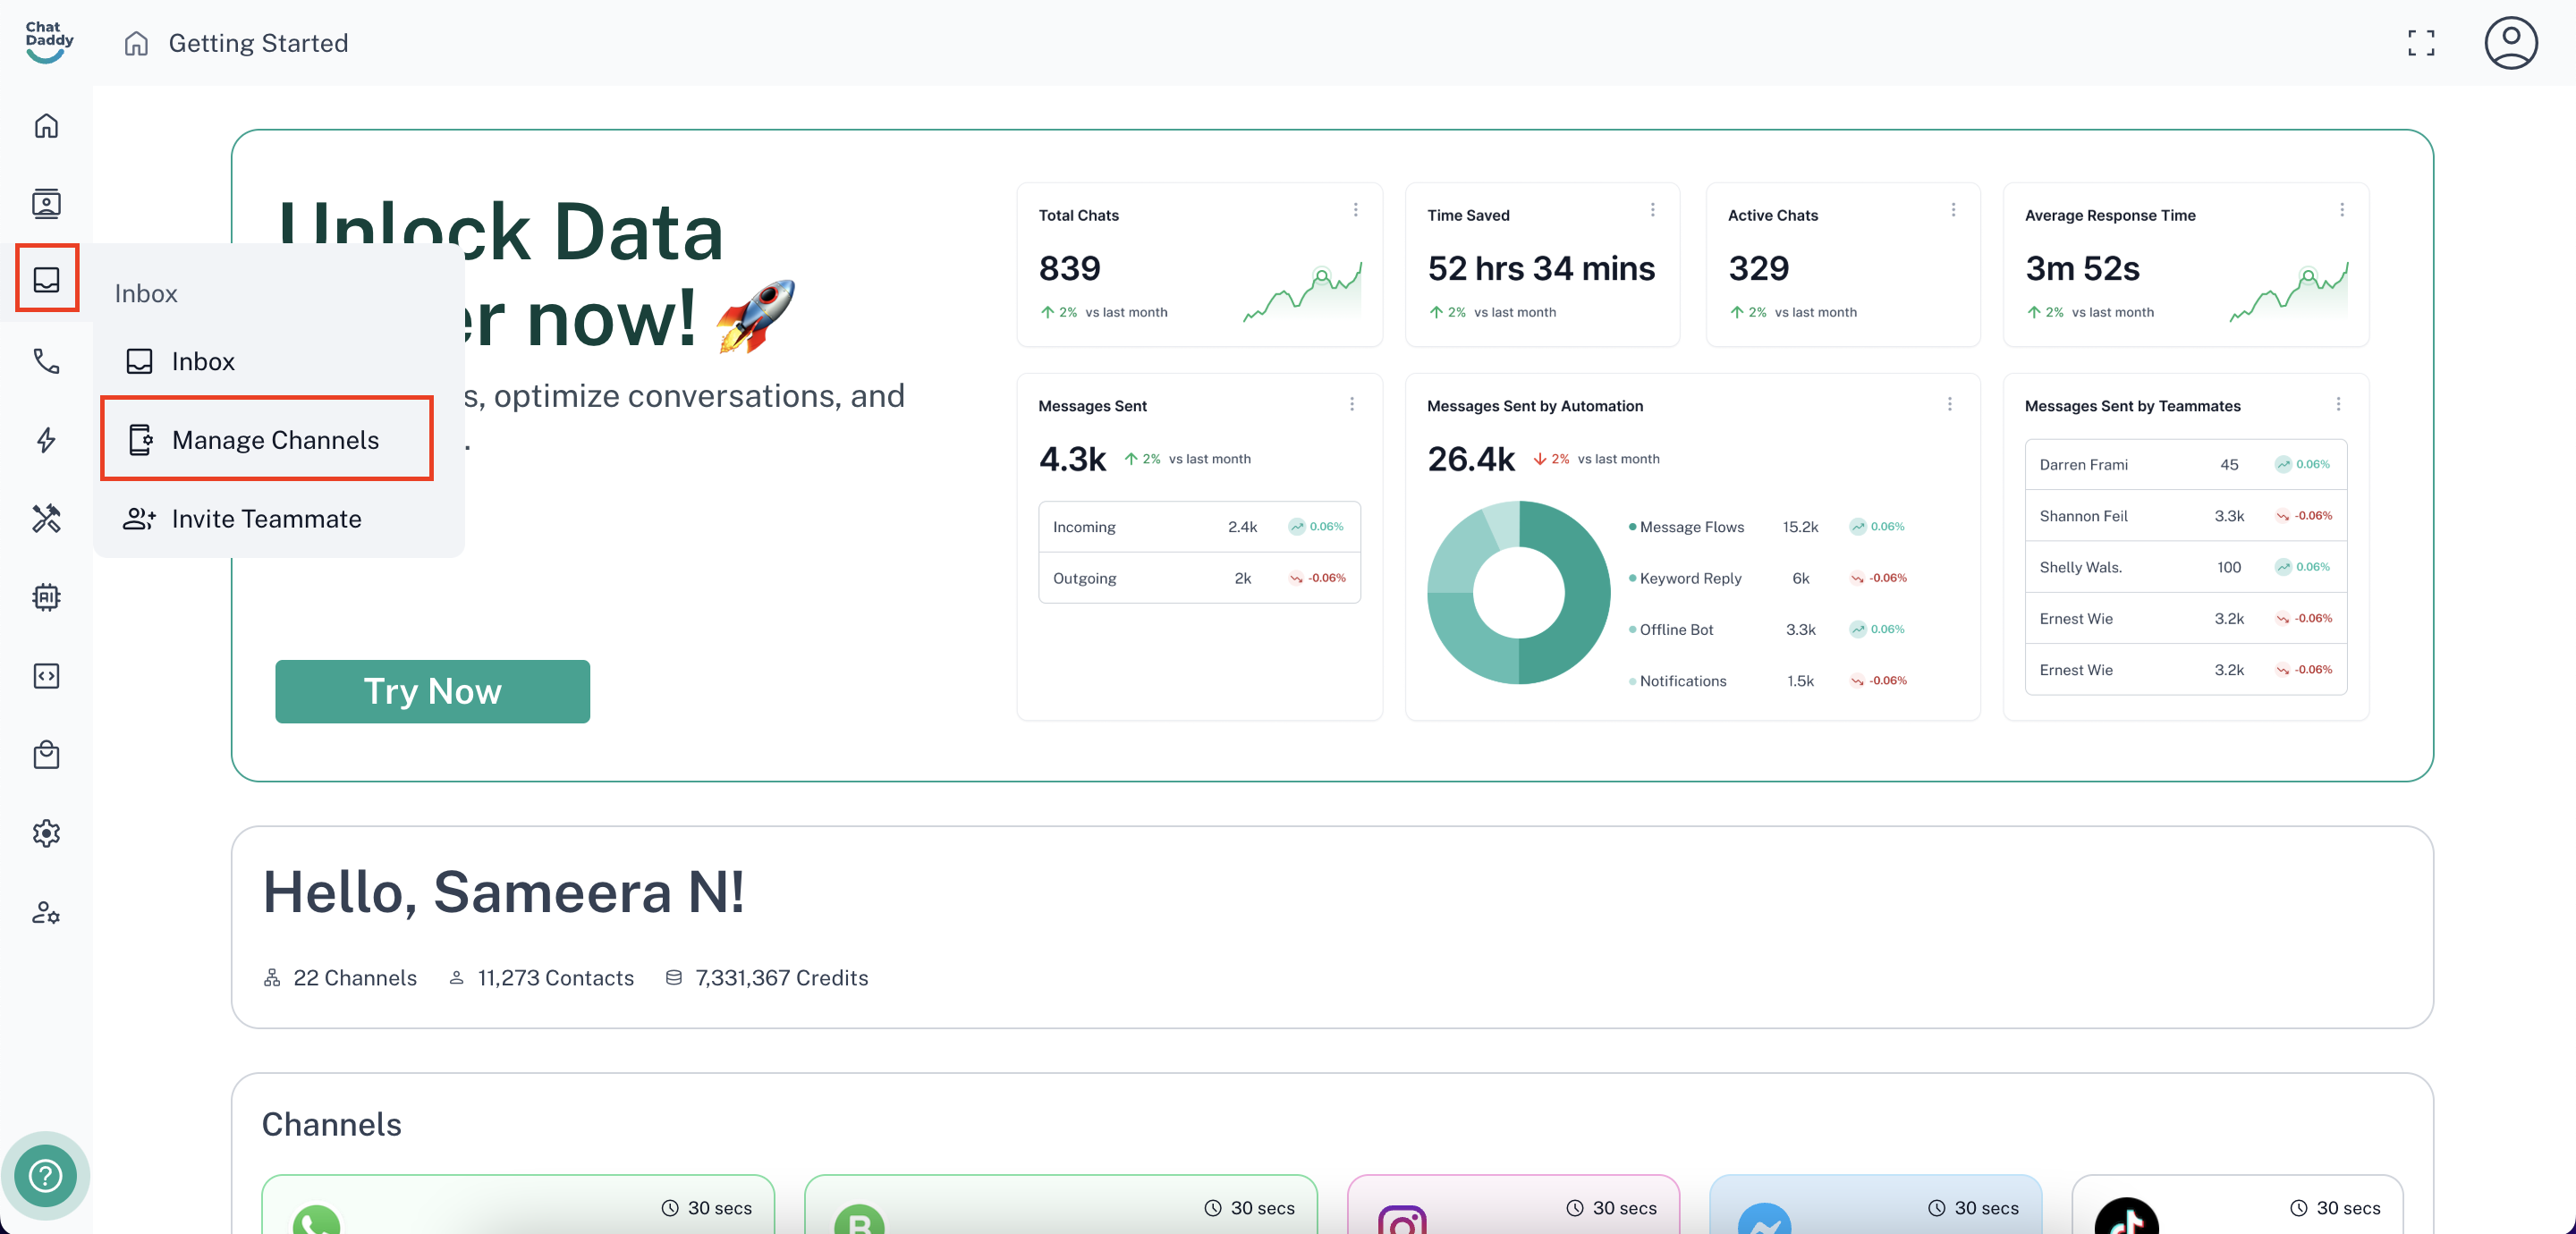
Task: Open the user profile avatar icon
Action: click(x=2510, y=43)
